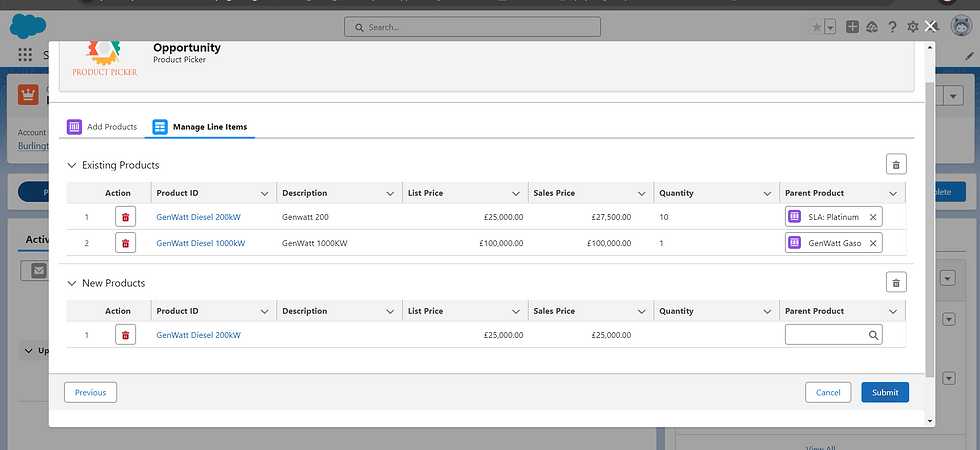The image size is (980, 450).
Task: Open Salesforce Help question mark icon
Action: 892,27
